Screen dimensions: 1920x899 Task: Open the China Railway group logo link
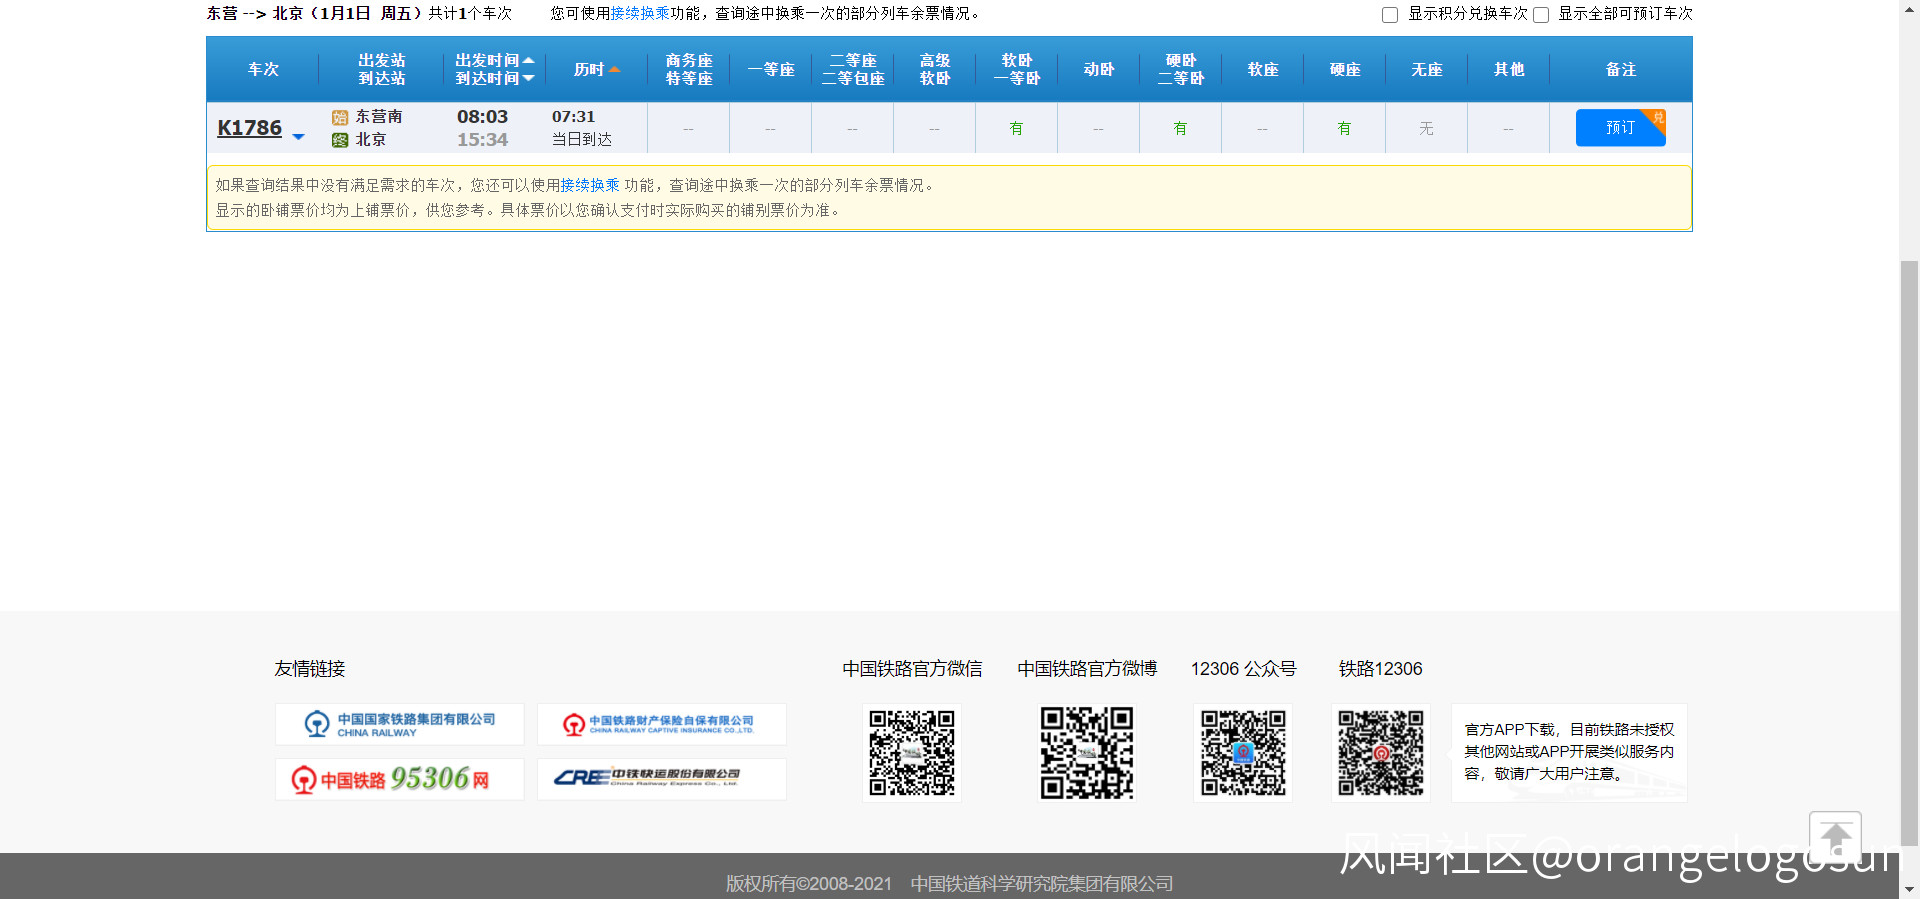point(400,724)
